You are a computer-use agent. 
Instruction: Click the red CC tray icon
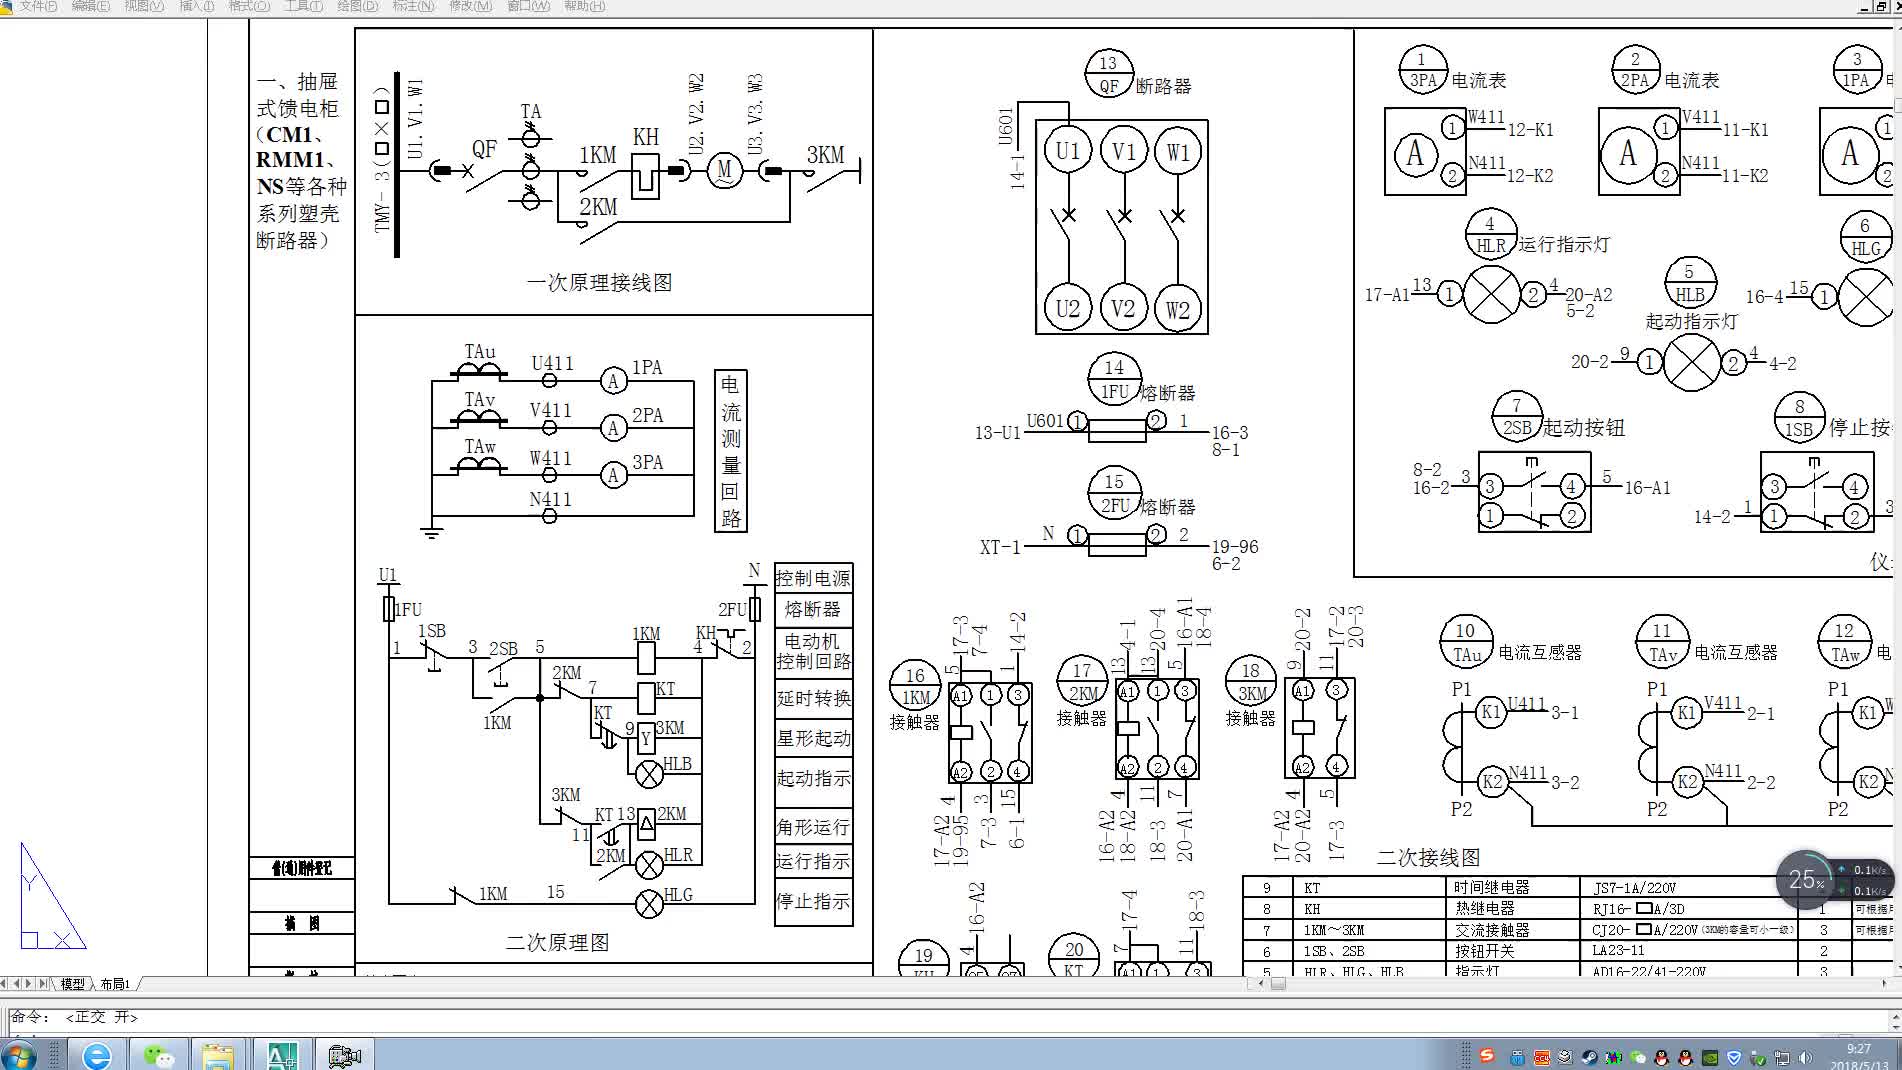(x=1541, y=1057)
